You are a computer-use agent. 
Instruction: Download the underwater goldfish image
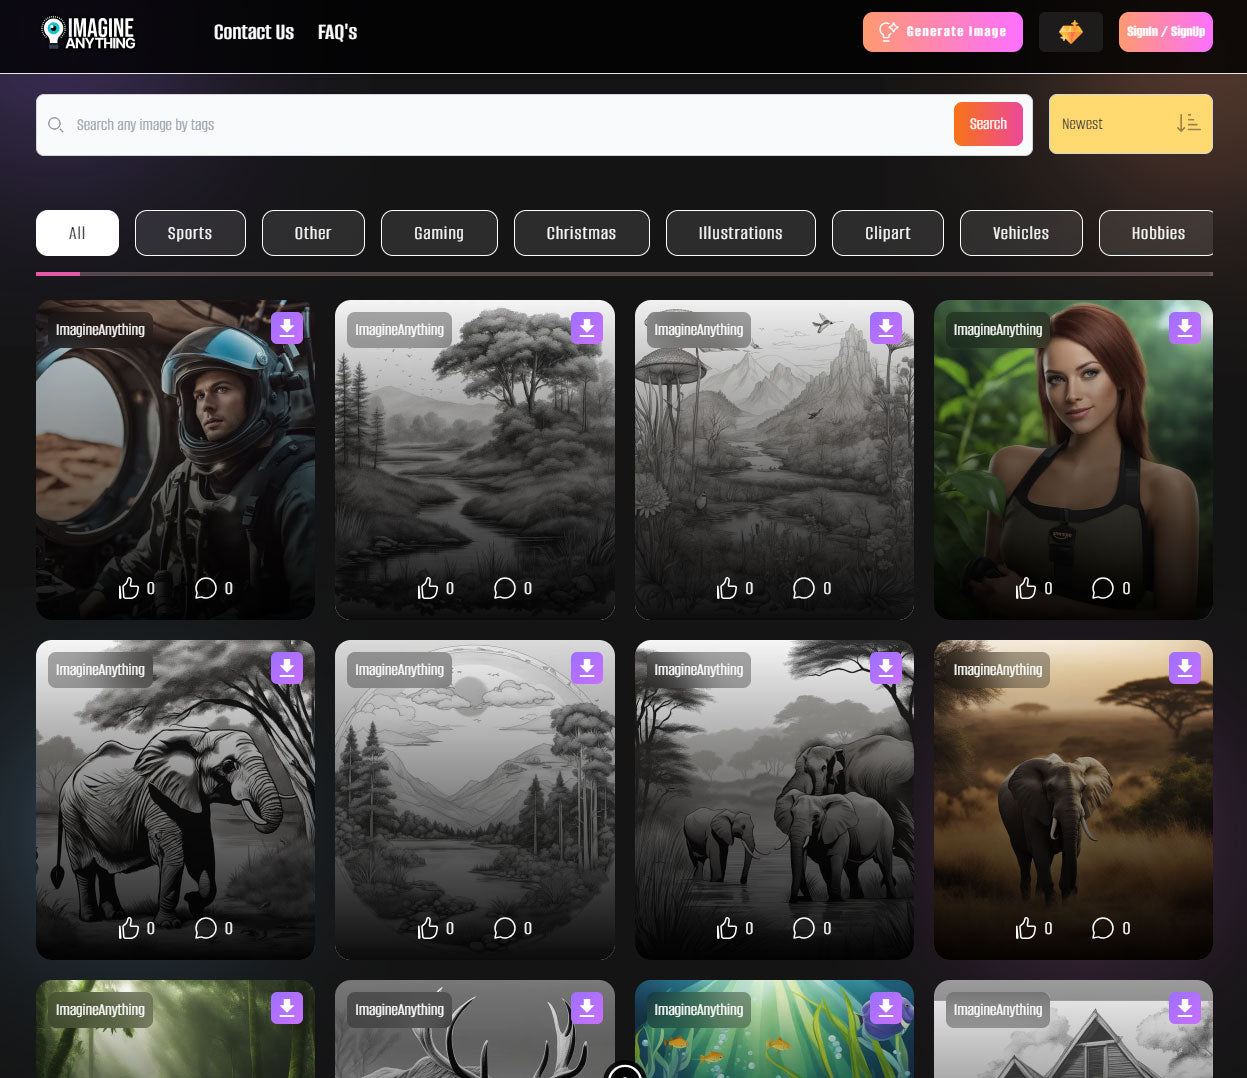(x=886, y=1008)
